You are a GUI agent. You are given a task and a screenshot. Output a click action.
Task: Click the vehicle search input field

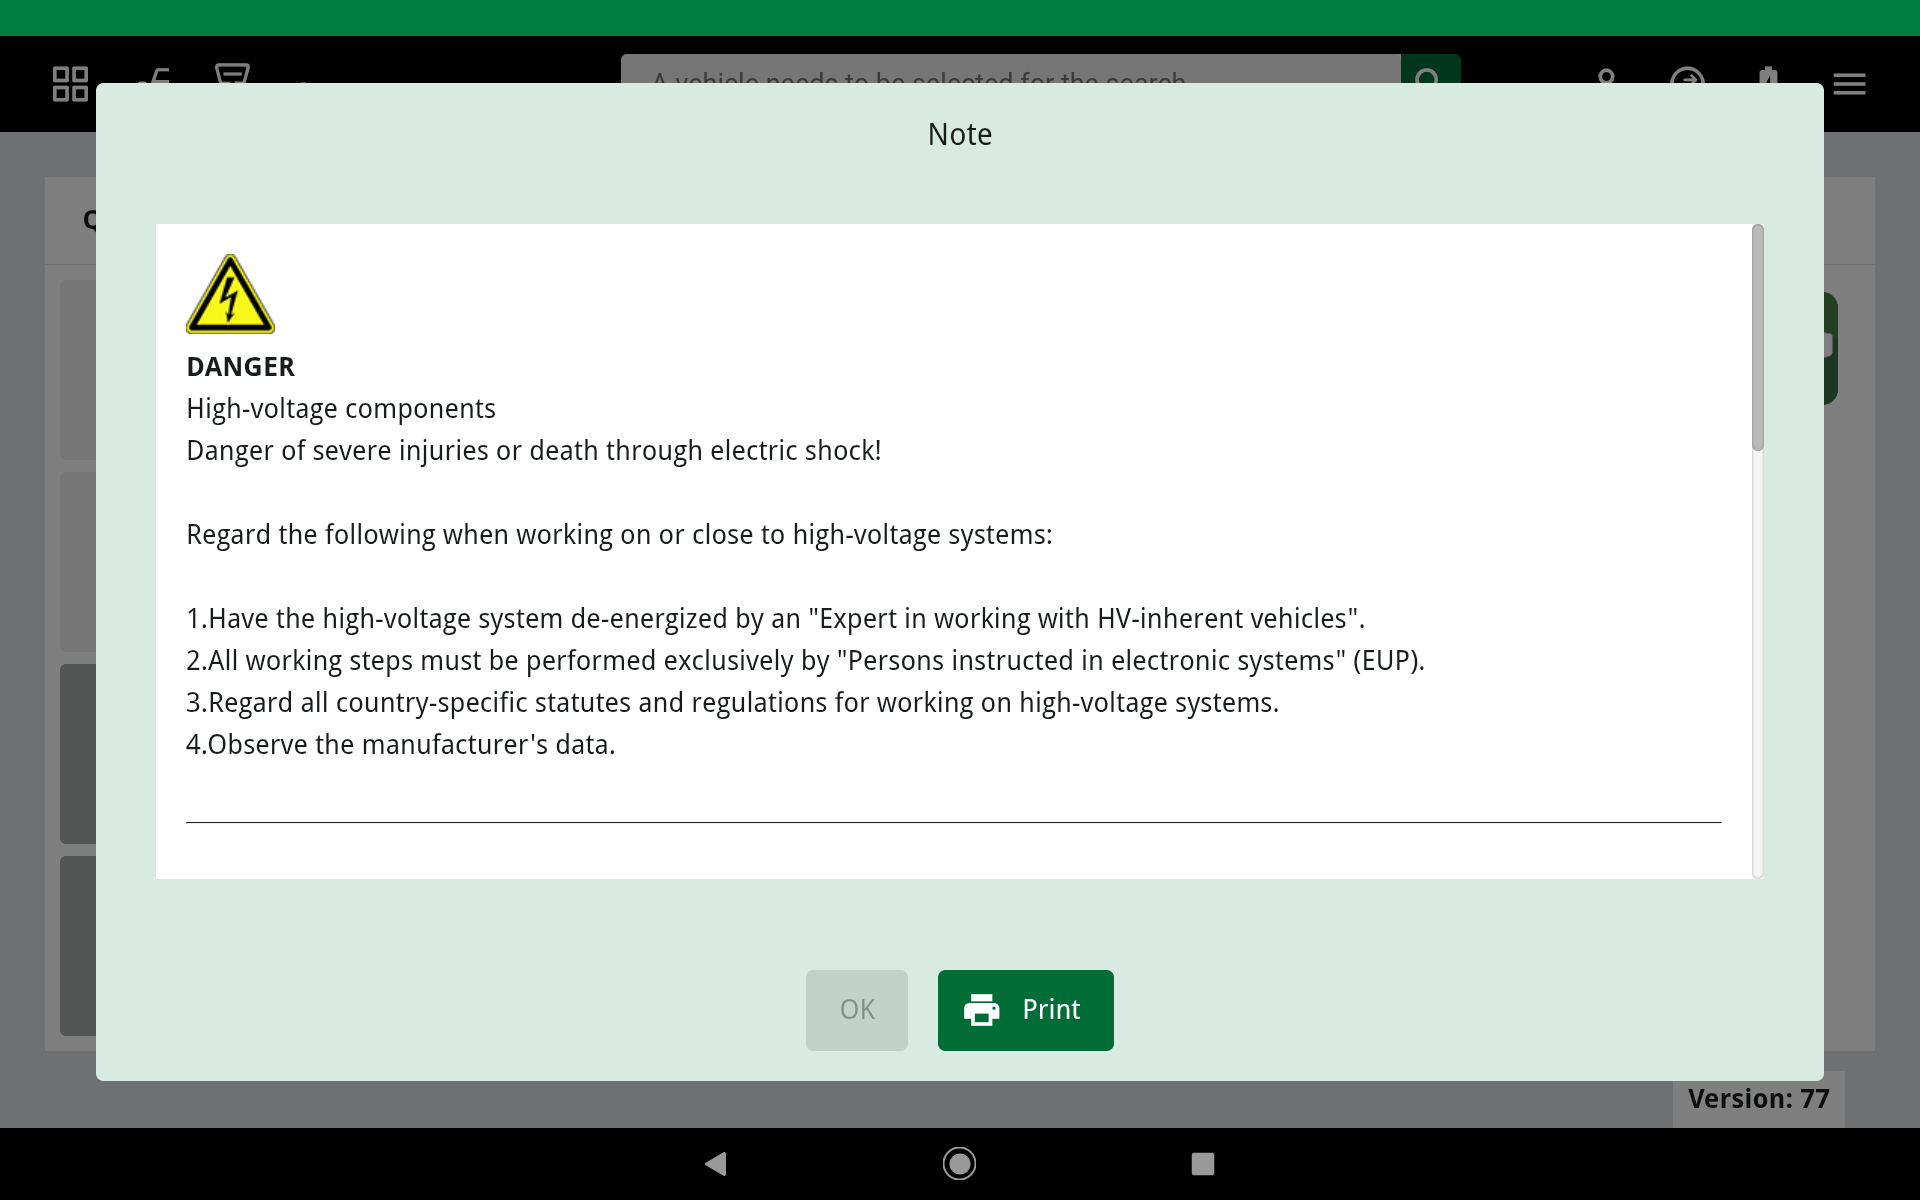coord(1010,72)
